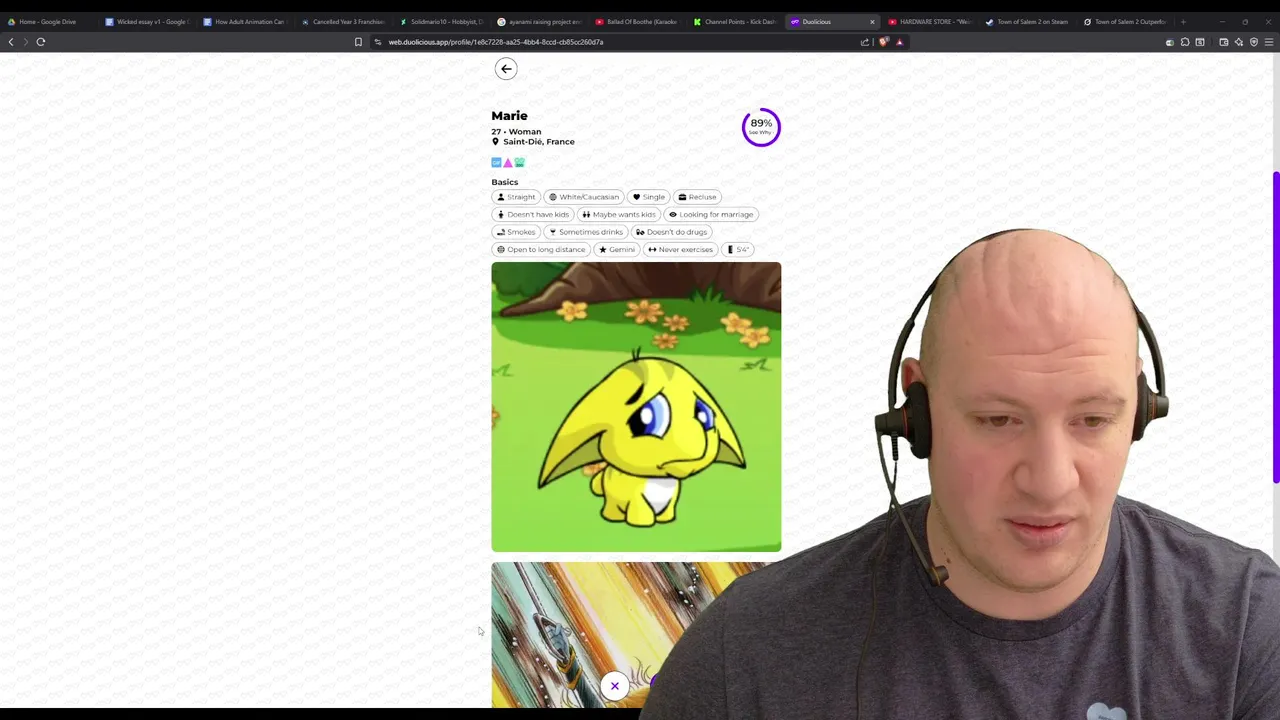
Task: Click the Open to long distance chip
Action: click(x=541, y=249)
